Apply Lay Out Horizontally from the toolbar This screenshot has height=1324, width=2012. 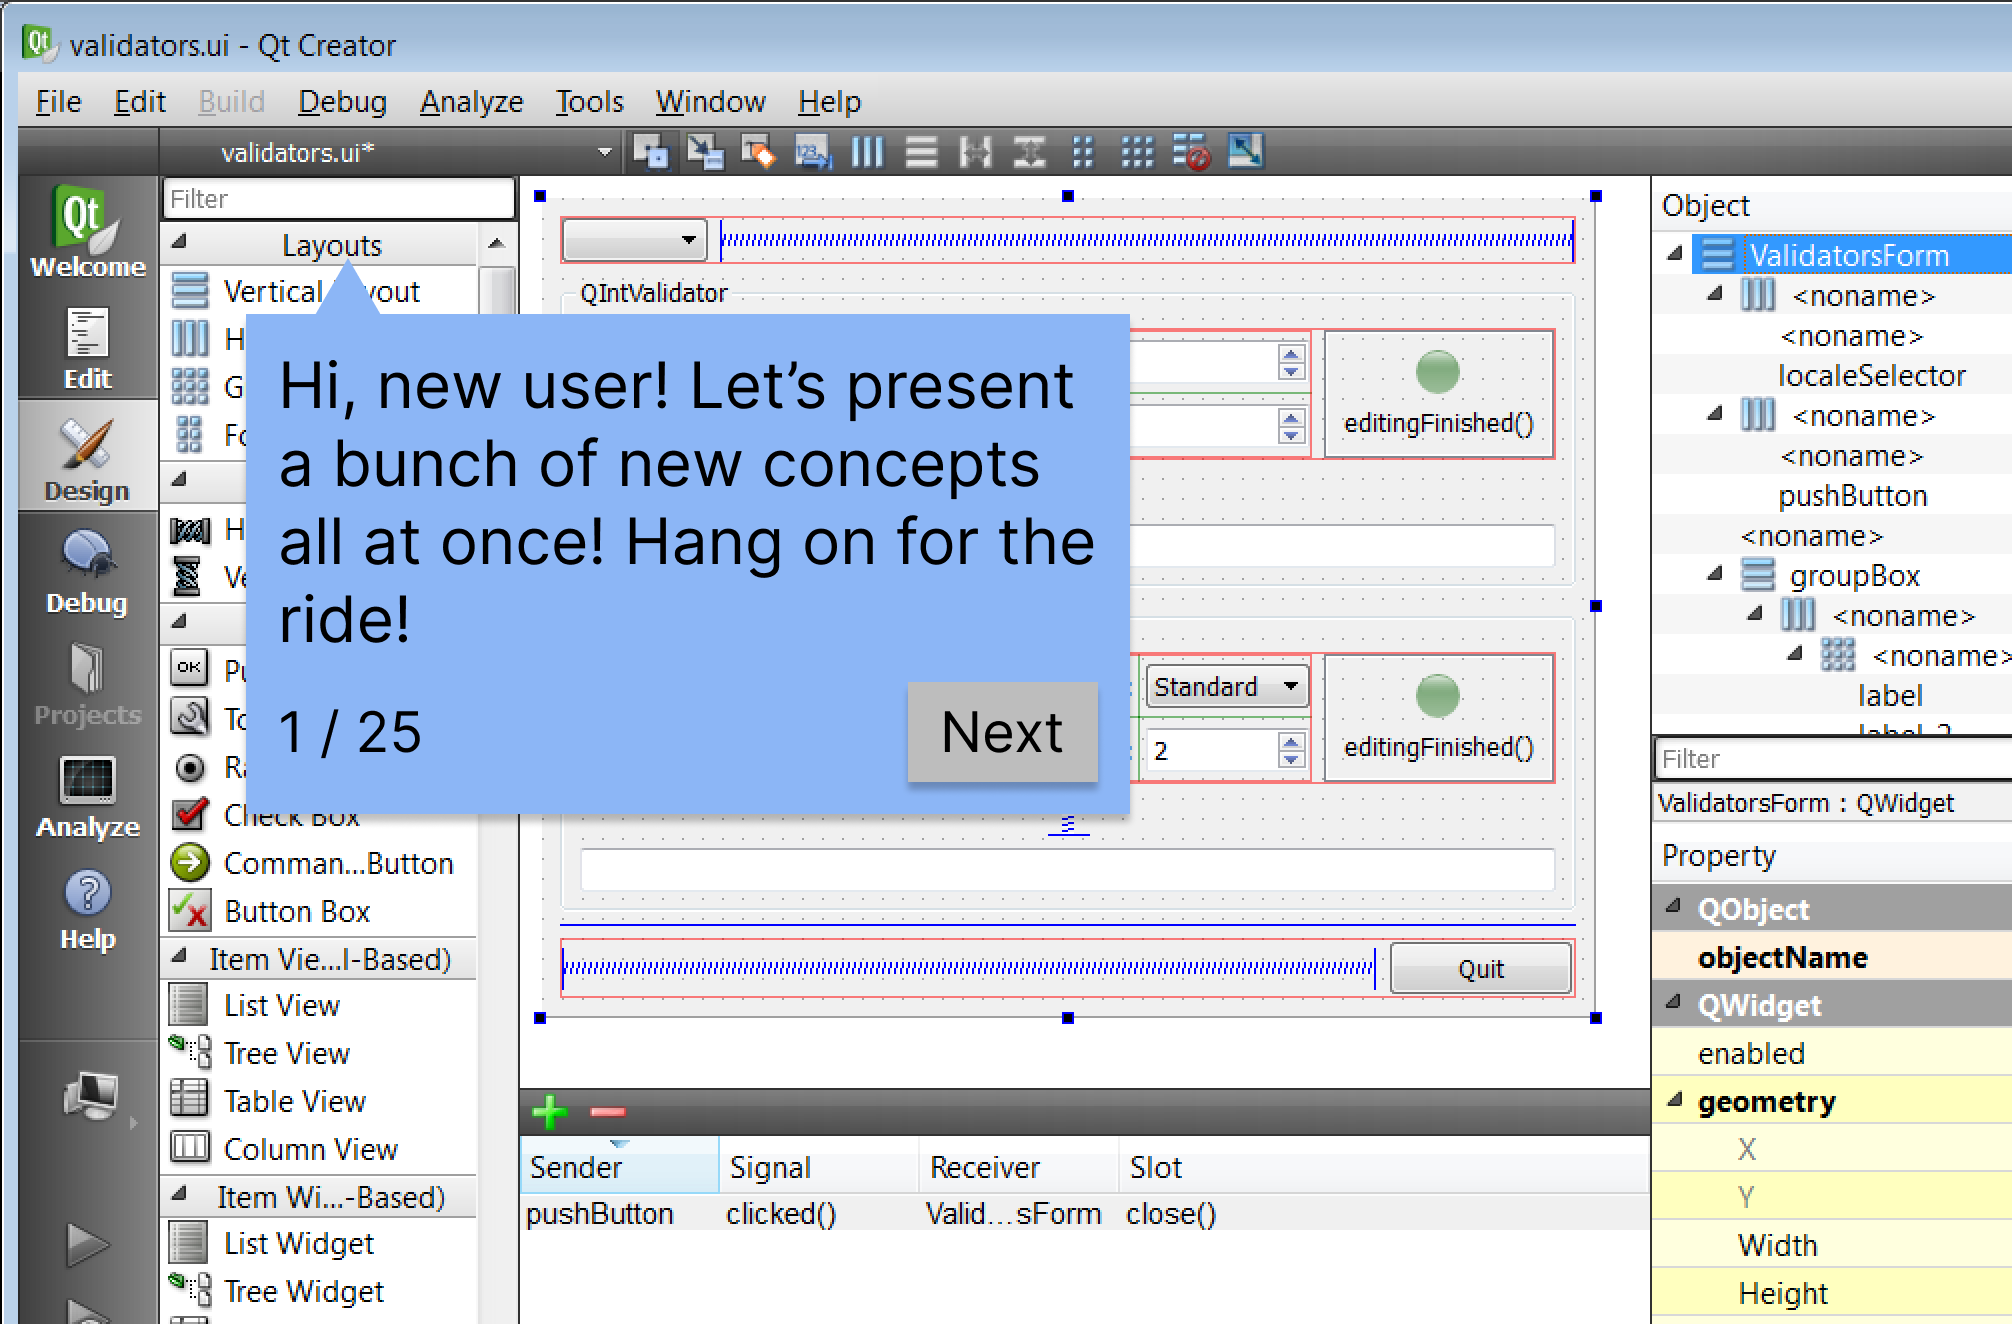(x=867, y=152)
